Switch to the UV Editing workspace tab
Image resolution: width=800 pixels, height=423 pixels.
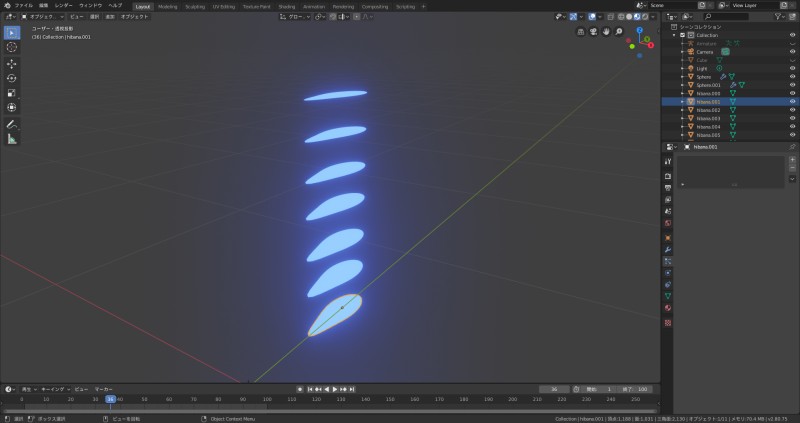click(x=224, y=7)
